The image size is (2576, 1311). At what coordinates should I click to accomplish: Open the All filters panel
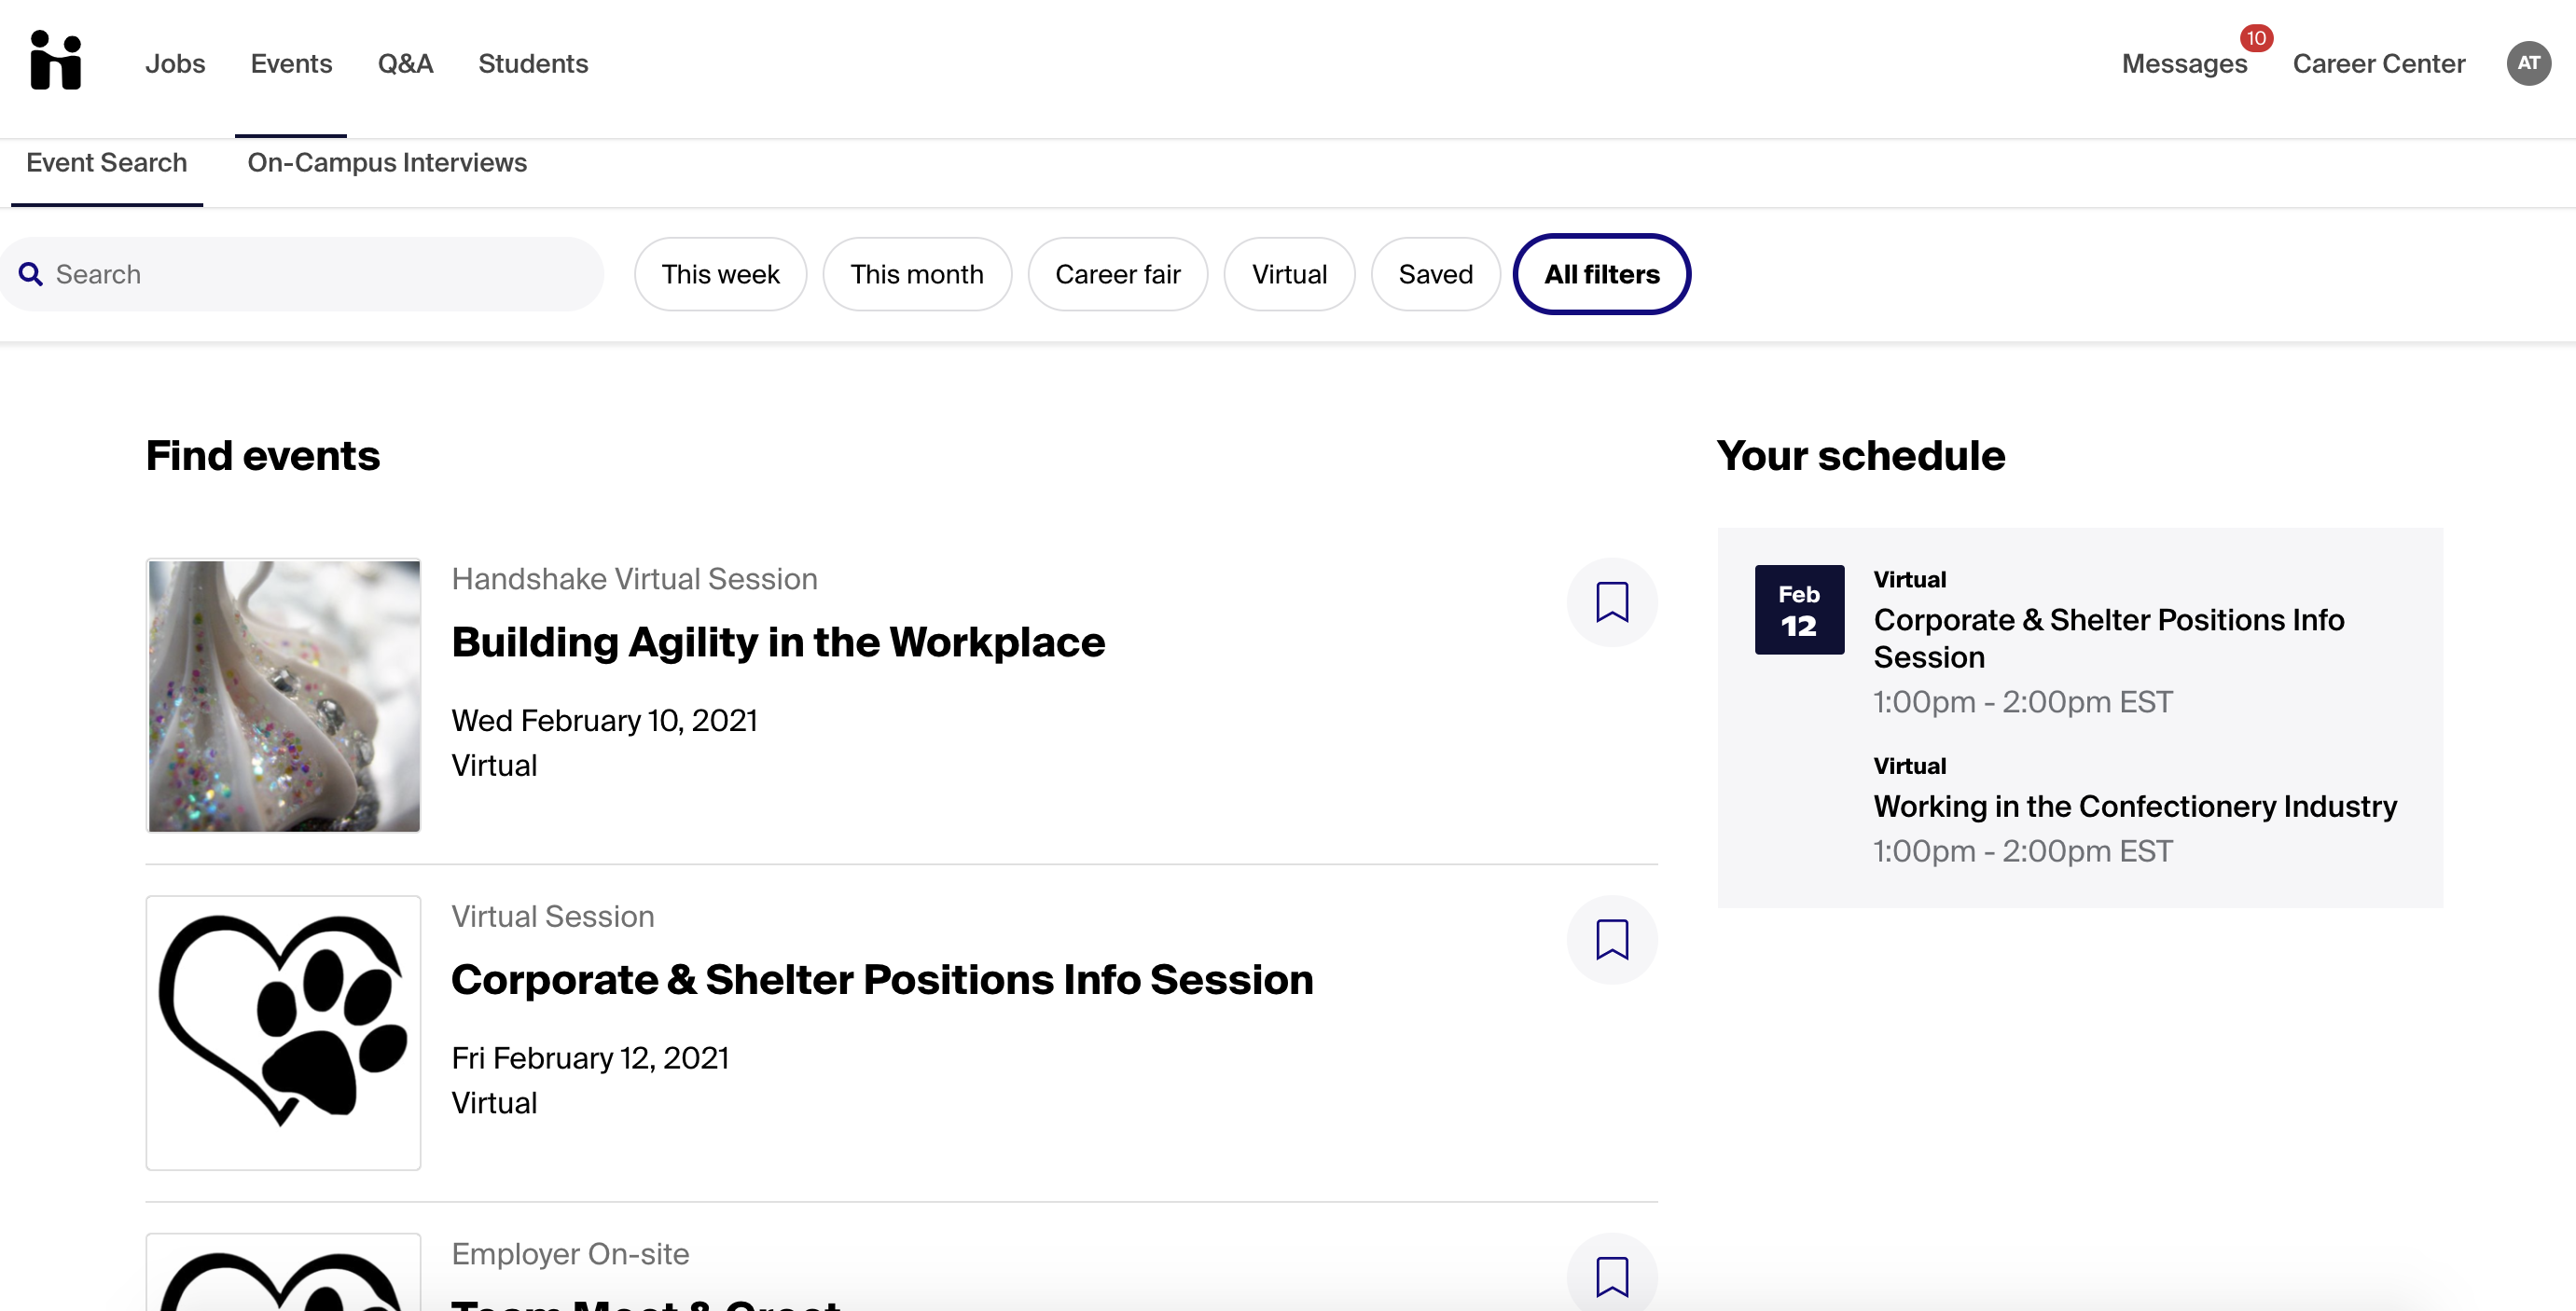(x=1601, y=274)
